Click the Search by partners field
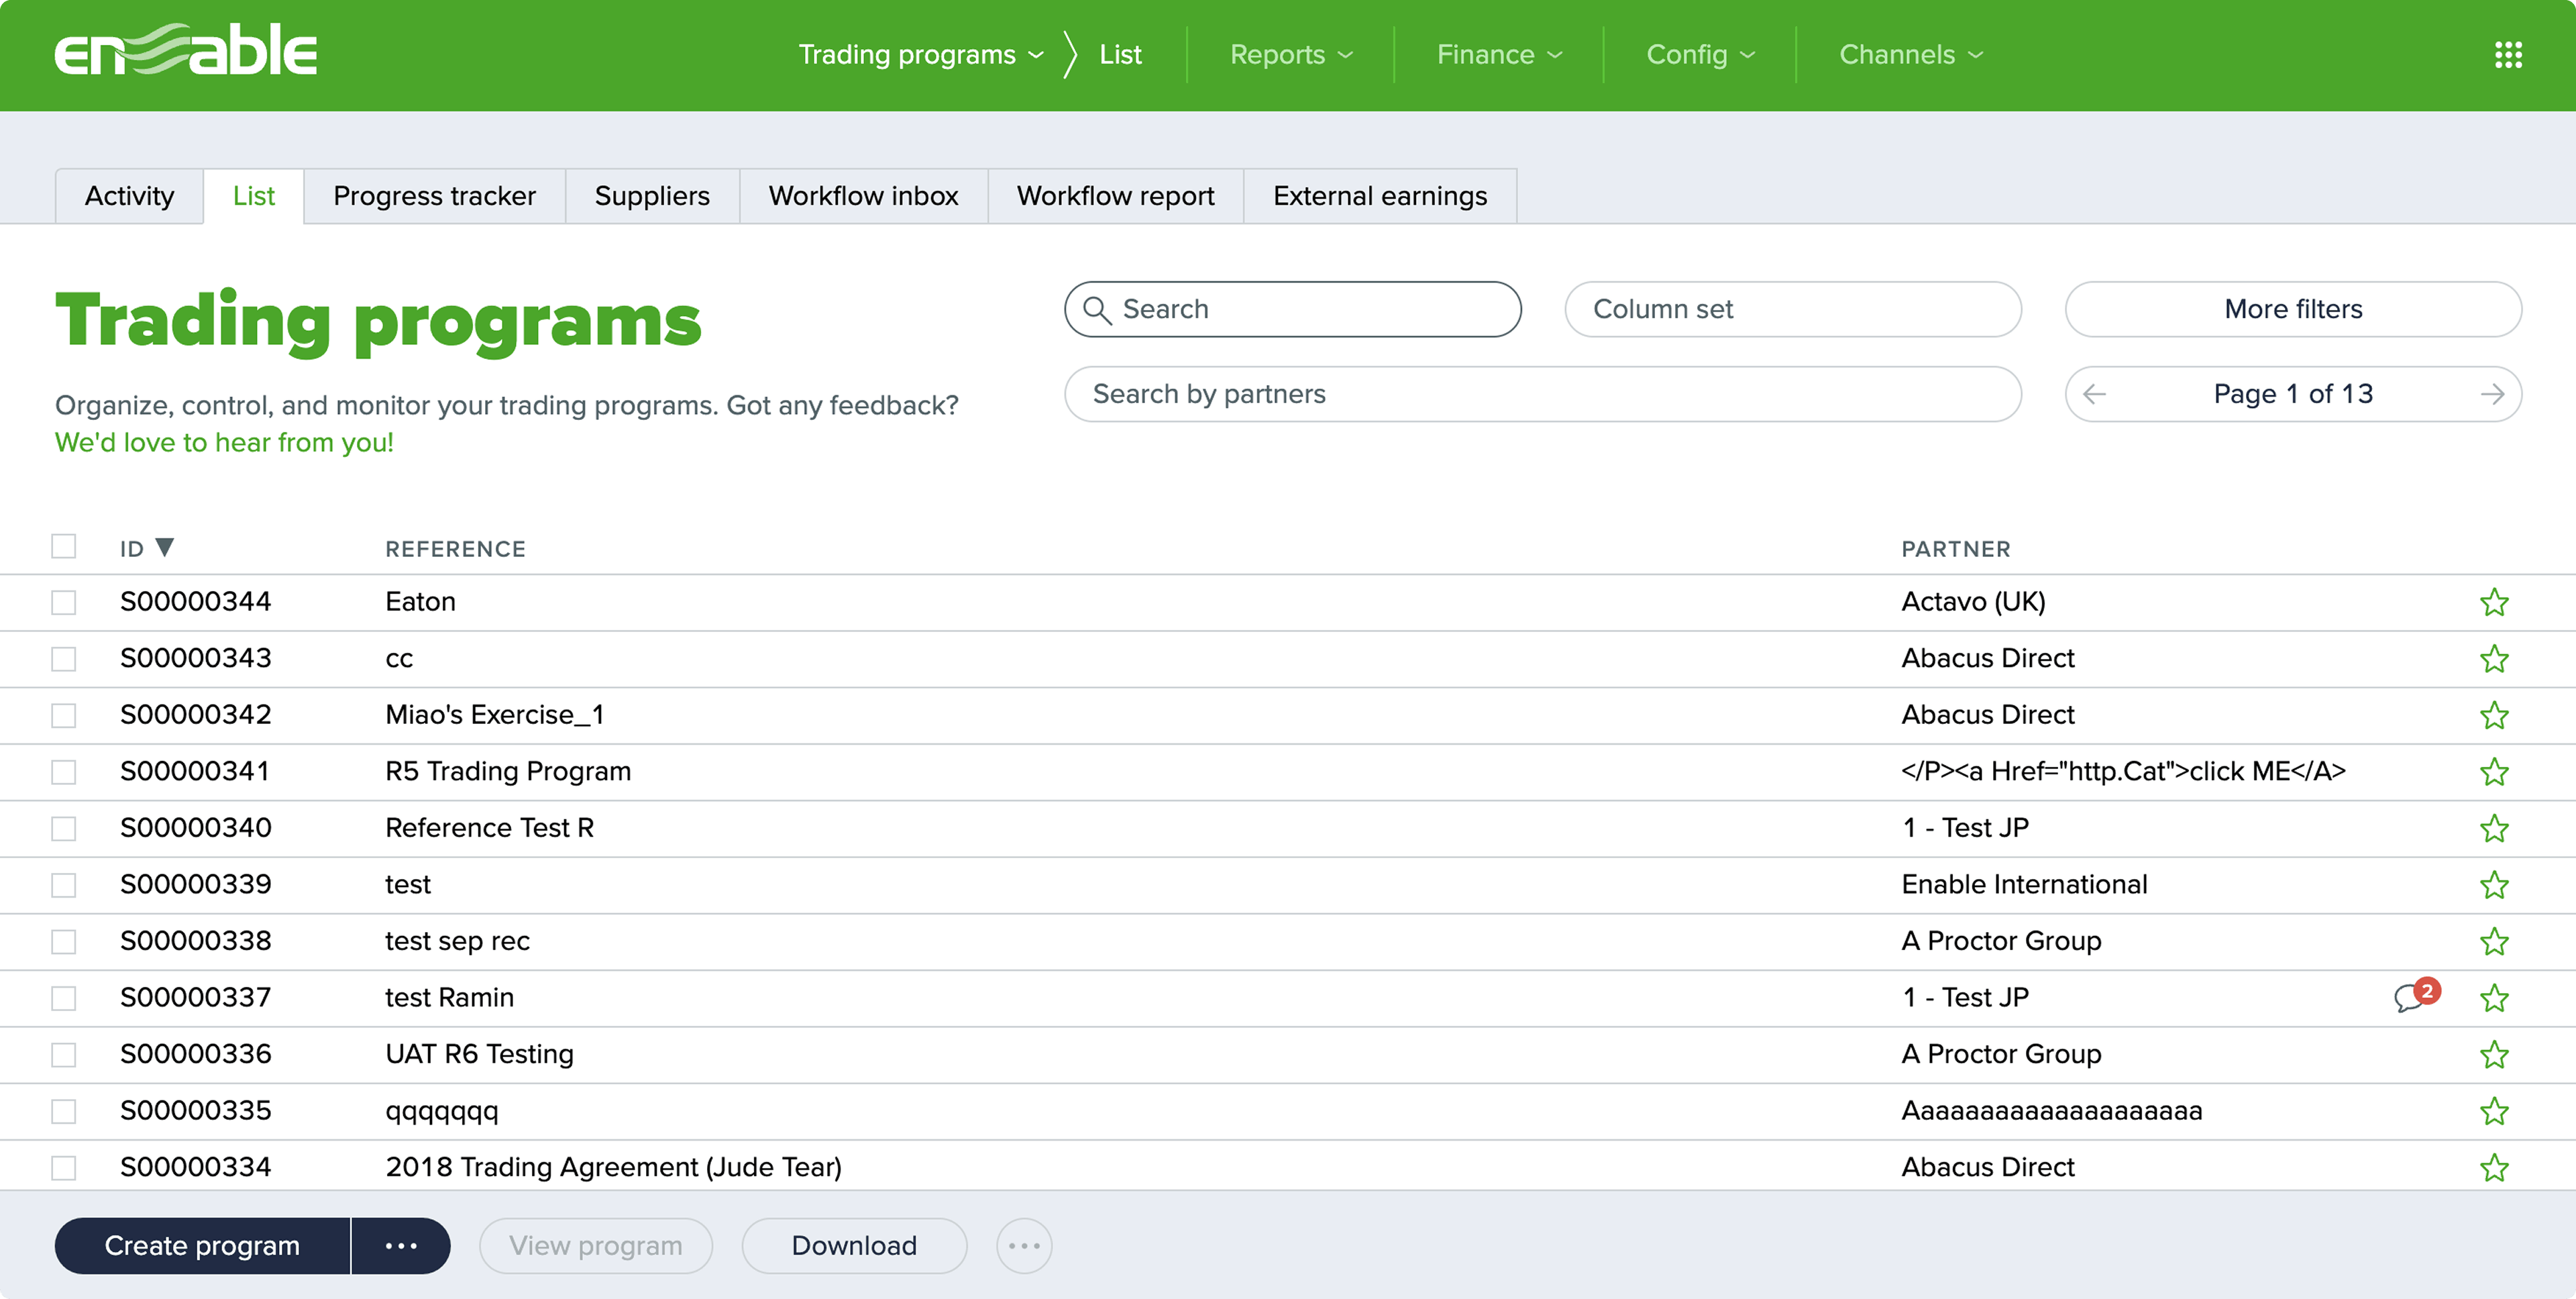 pyautogui.click(x=1541, y=393)
